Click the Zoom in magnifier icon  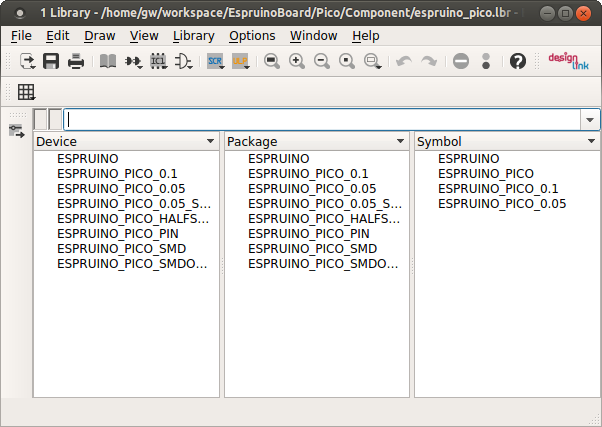(297, 61)
